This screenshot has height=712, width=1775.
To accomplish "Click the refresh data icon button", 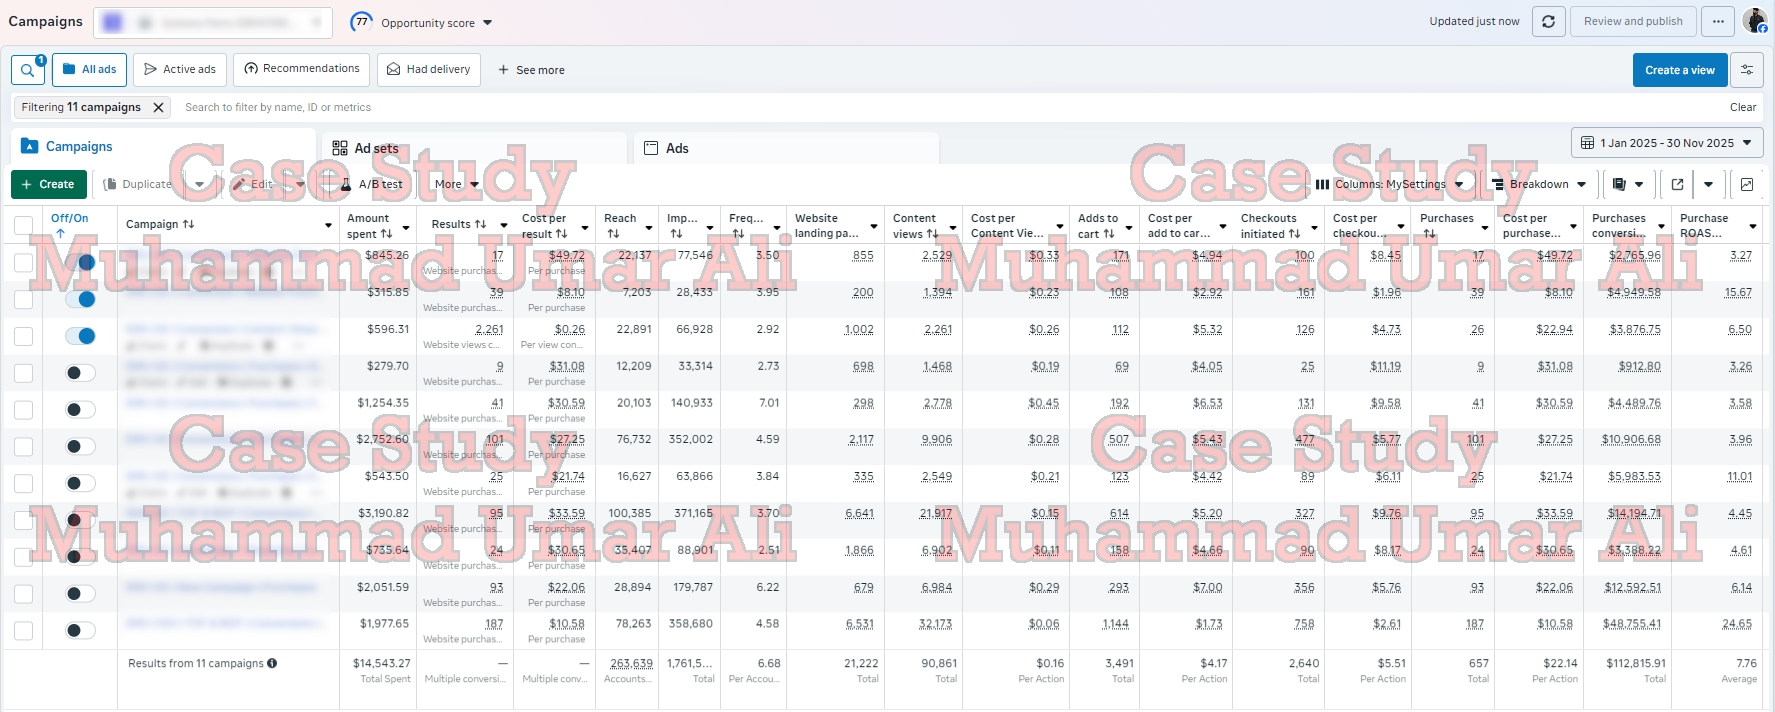I will coord(1548,22).
